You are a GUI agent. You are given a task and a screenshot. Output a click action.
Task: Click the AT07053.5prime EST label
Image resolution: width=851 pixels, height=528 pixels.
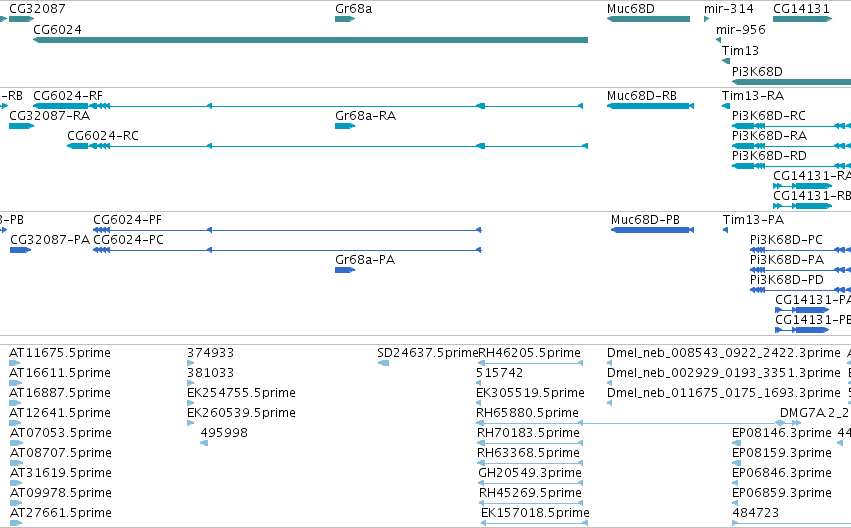[61, 433]
